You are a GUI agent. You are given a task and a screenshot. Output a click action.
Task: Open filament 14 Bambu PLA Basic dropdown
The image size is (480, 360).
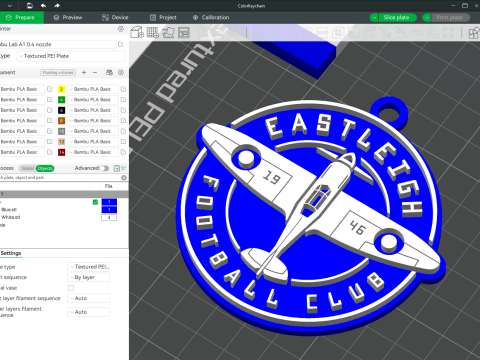[x=93, y=152]
